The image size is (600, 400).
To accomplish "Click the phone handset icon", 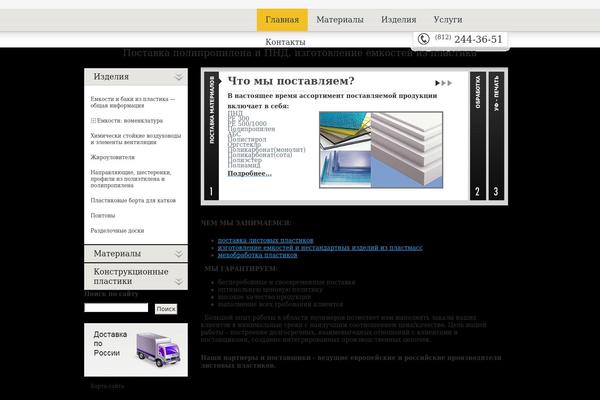I will tap(423, 39).
